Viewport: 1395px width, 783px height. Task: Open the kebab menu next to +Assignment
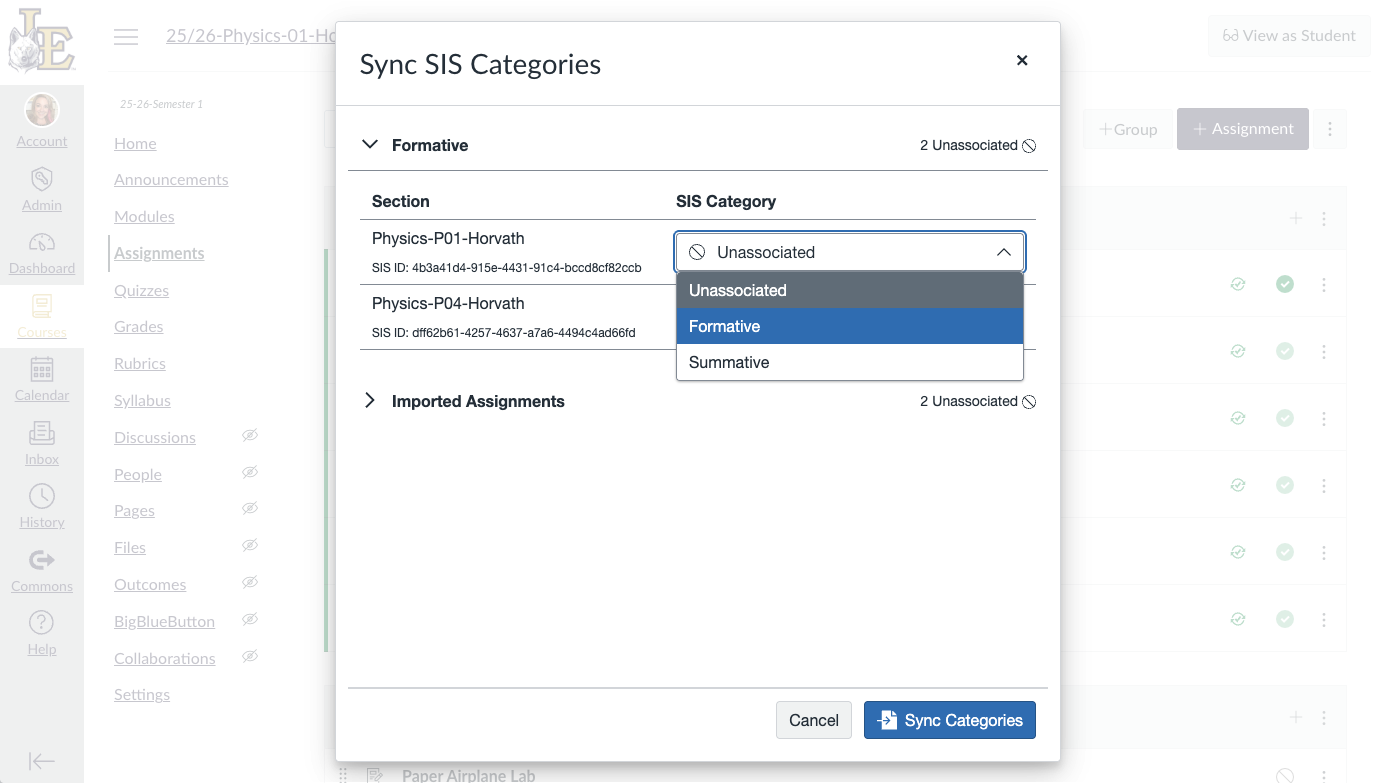[x=1330, y=129]
